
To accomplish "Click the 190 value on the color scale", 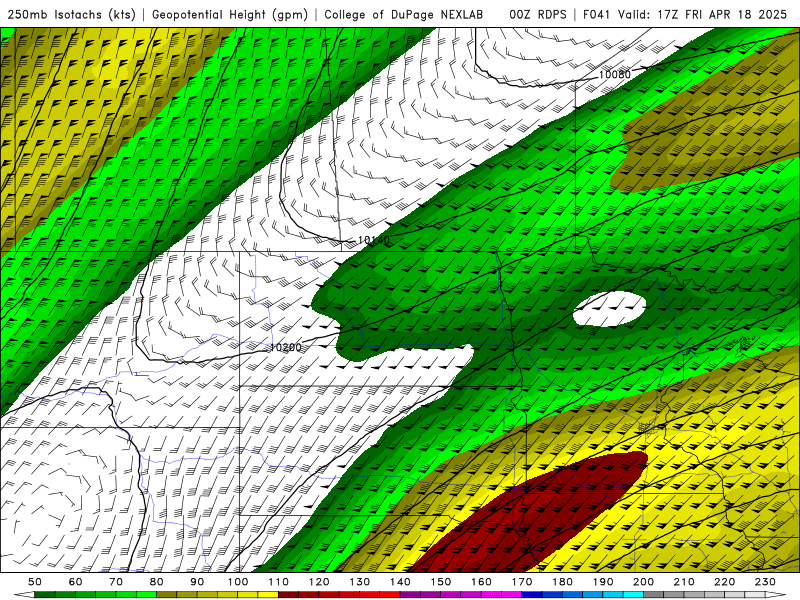I will (604, 582).
